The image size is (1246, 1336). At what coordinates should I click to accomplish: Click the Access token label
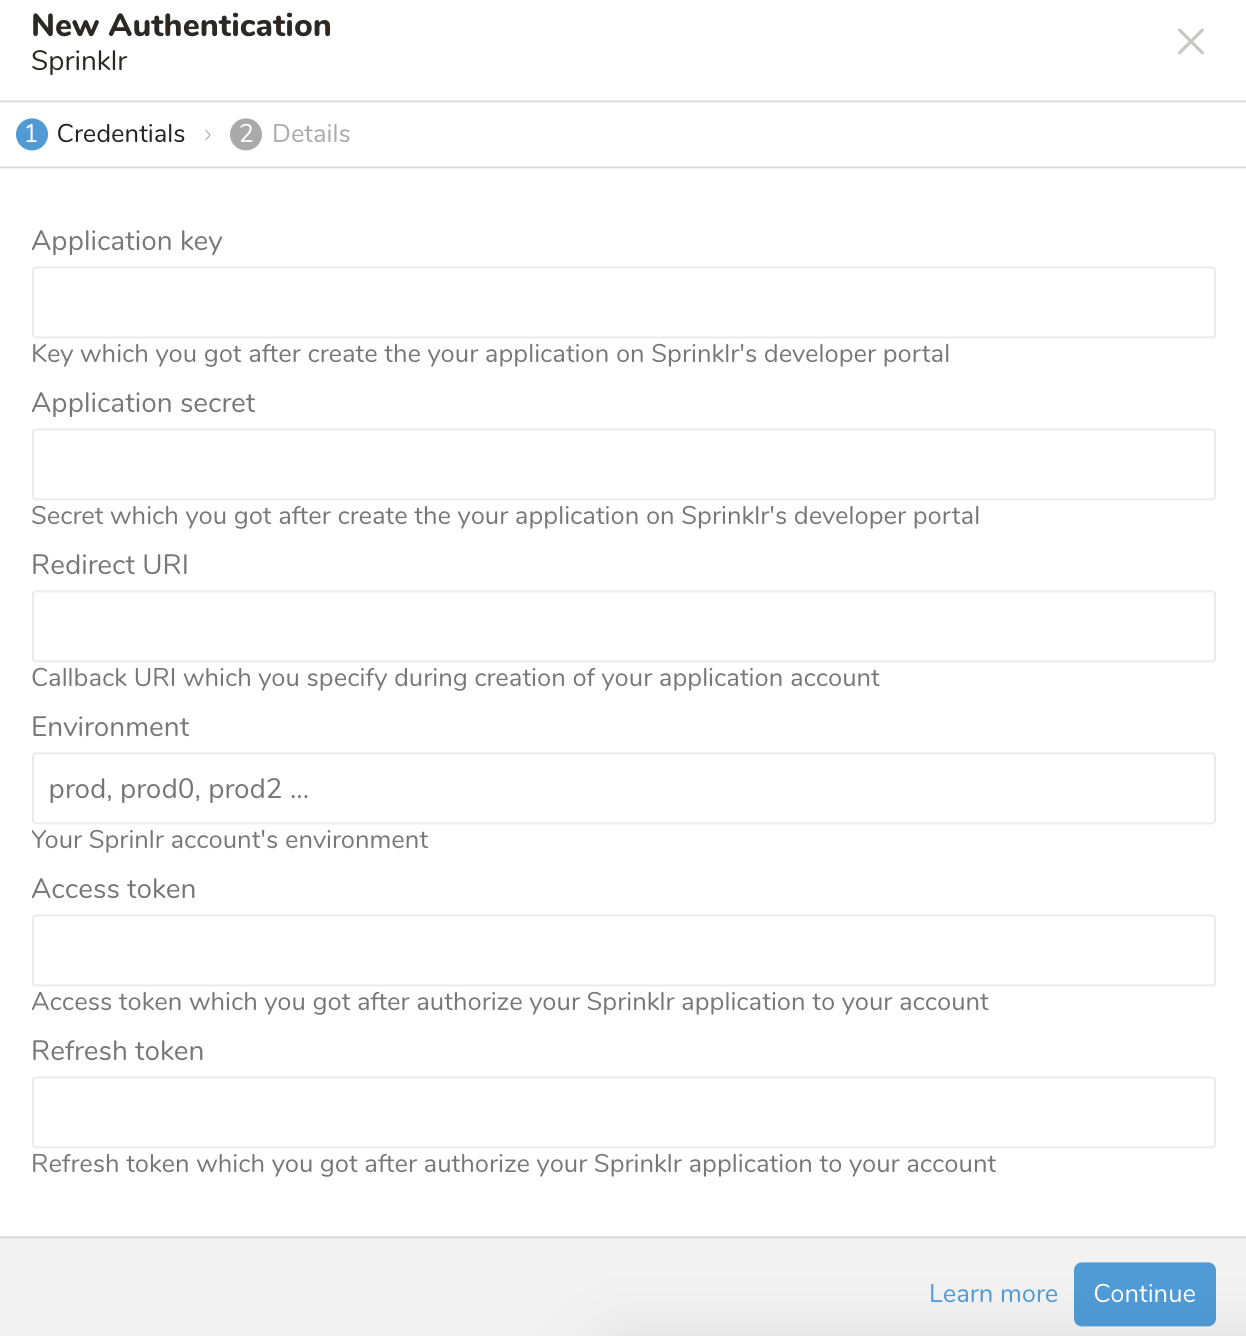[x=114, y=889]
